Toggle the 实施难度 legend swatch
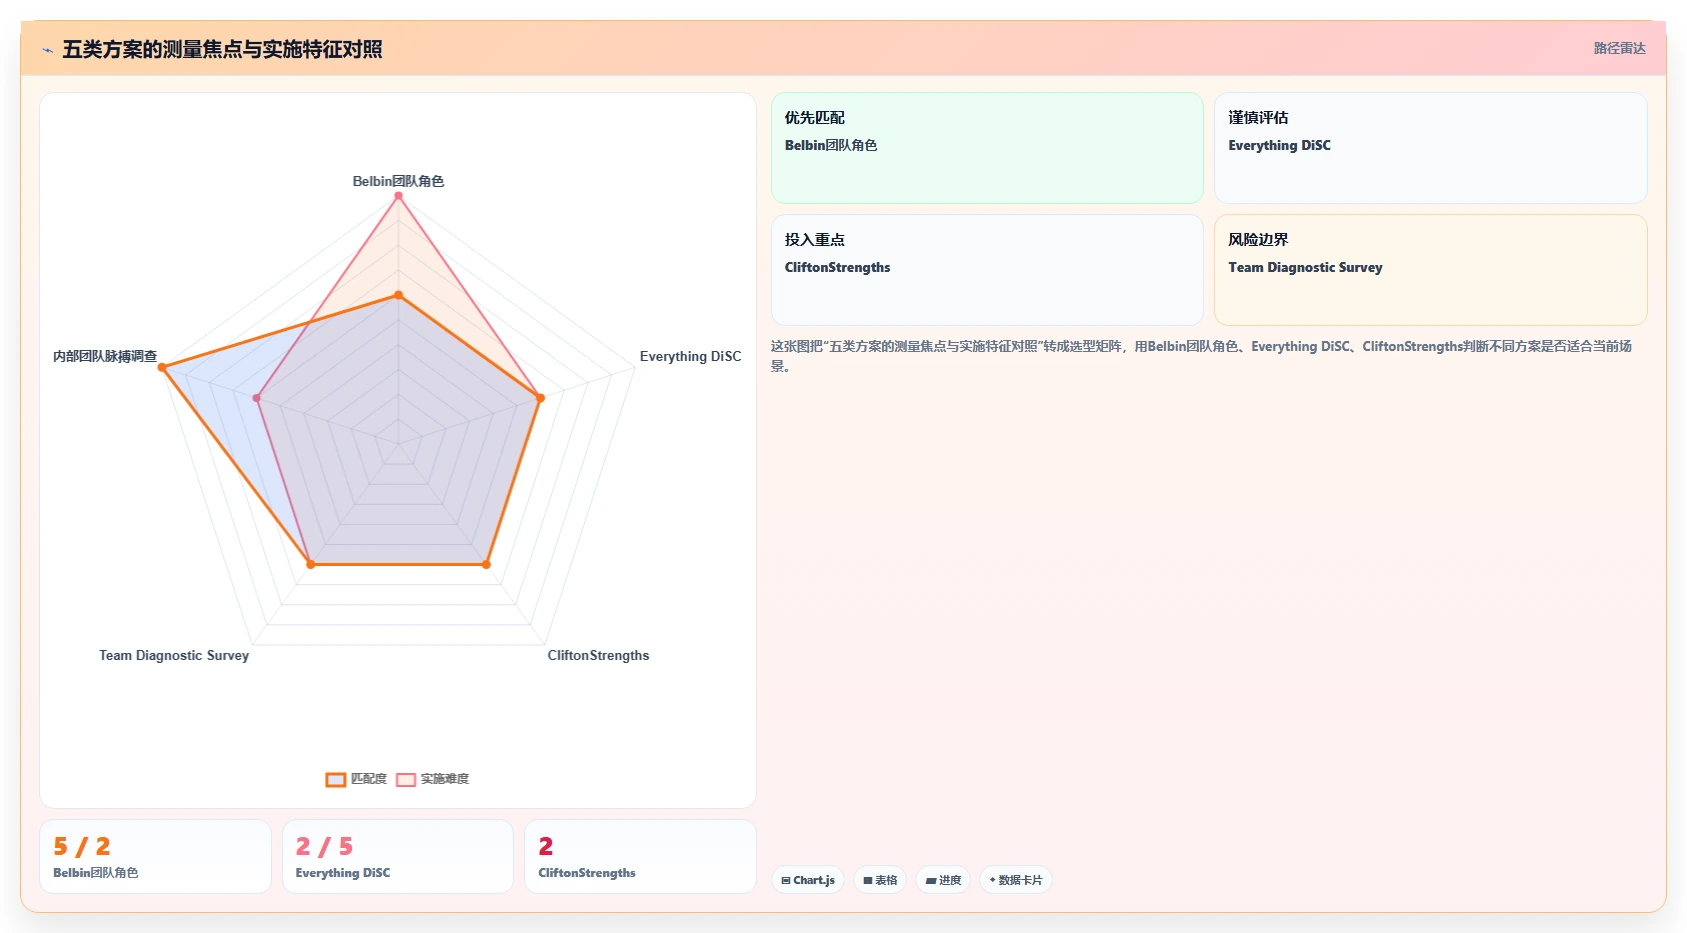Viewport: 1687px width, 933px height. point(406,779)
